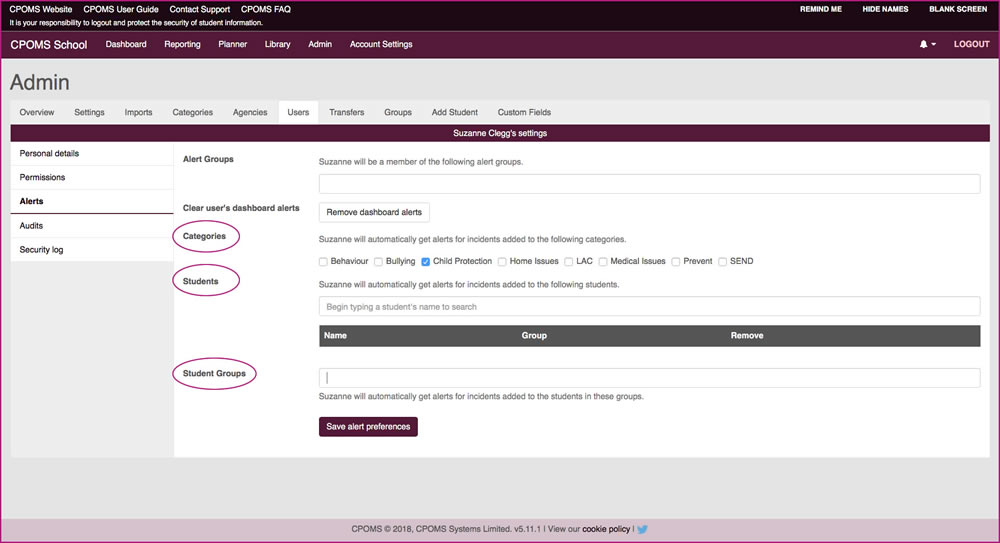Click the Group column header
This screenshot has width=1000, height=543.
[534, 336]
